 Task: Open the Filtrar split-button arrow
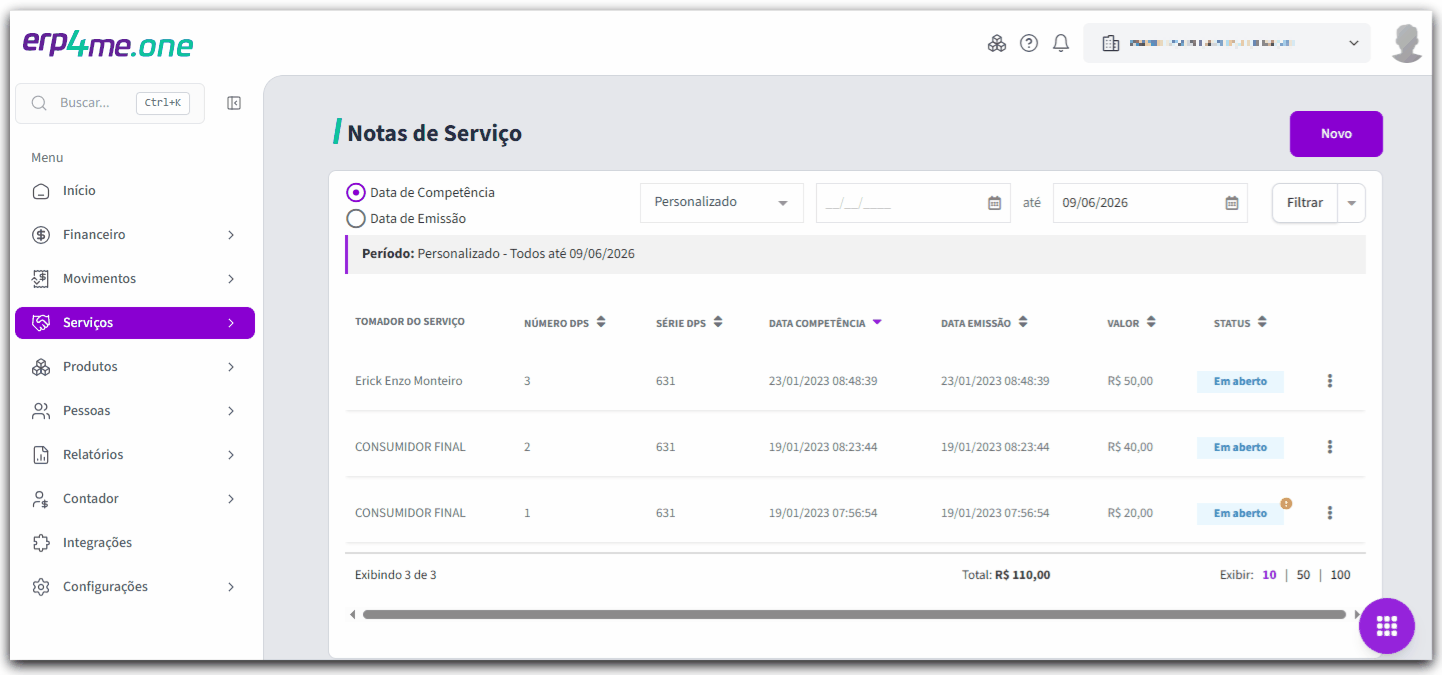(x=1351, y=203)
